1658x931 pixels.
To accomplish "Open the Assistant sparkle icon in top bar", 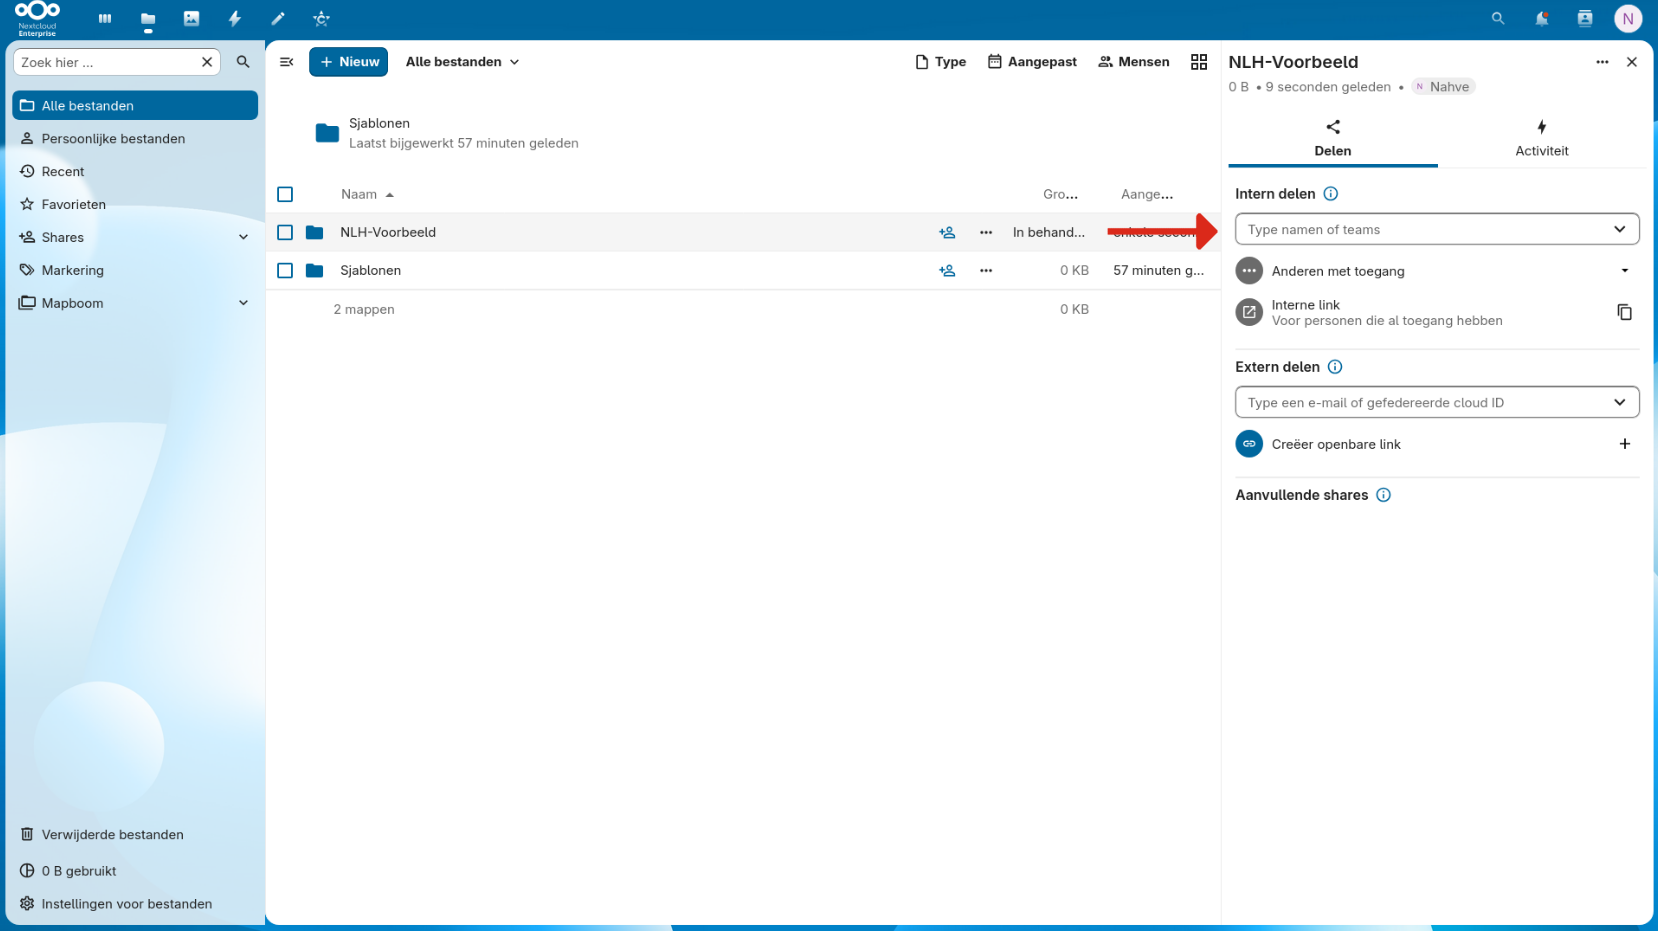I will (321, 18).
